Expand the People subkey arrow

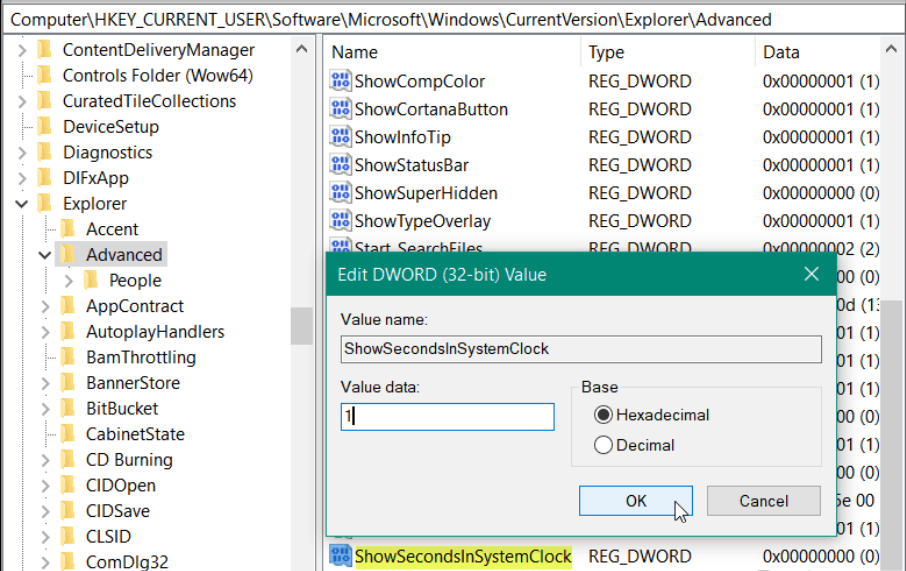(x=68, y=281)
